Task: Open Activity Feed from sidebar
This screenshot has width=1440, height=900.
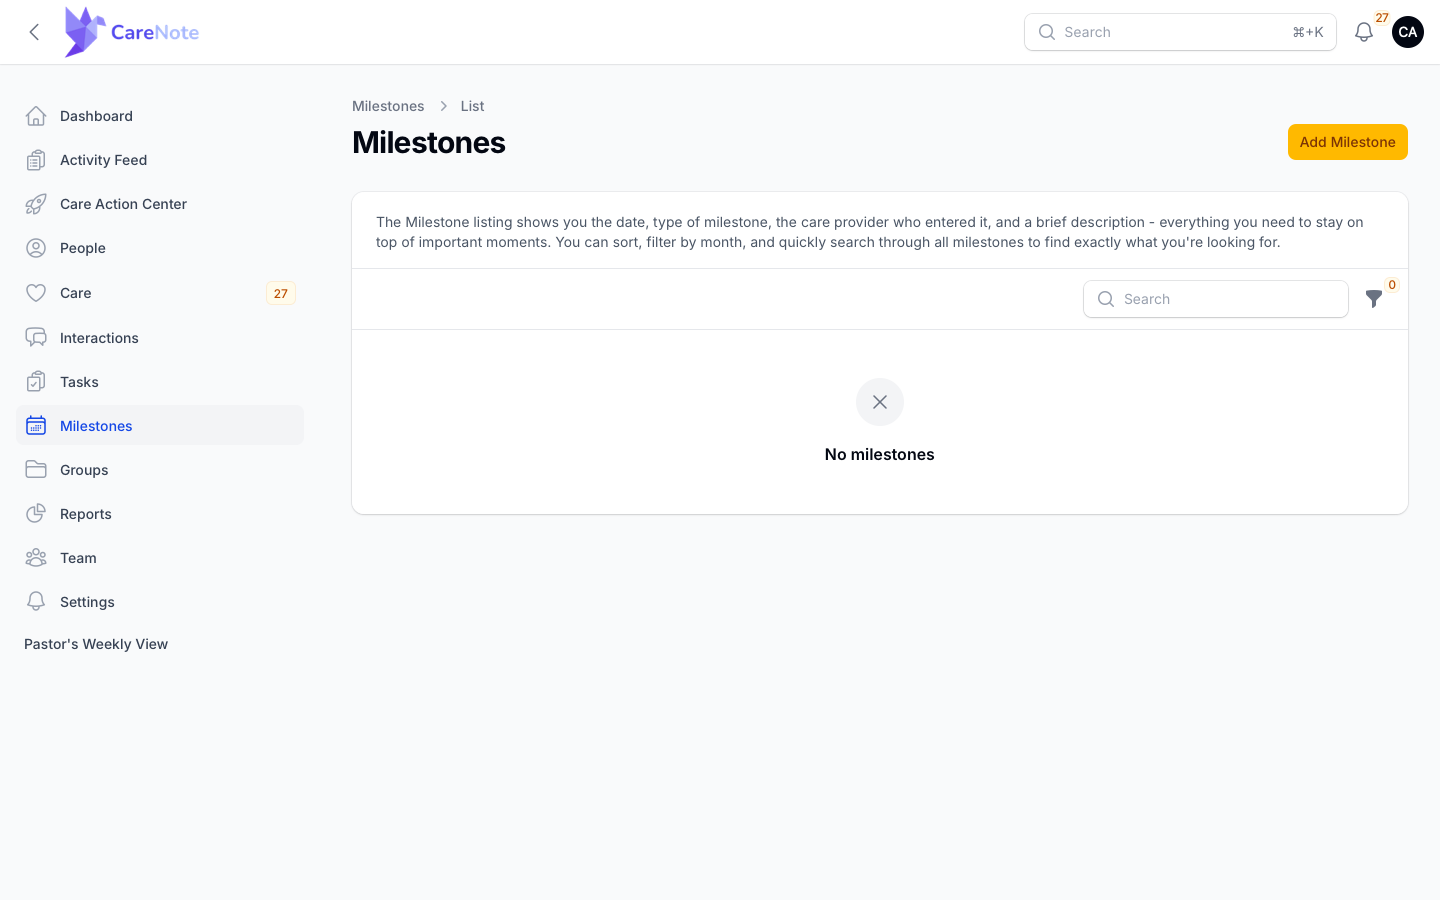Action: (x=160, y=160)
